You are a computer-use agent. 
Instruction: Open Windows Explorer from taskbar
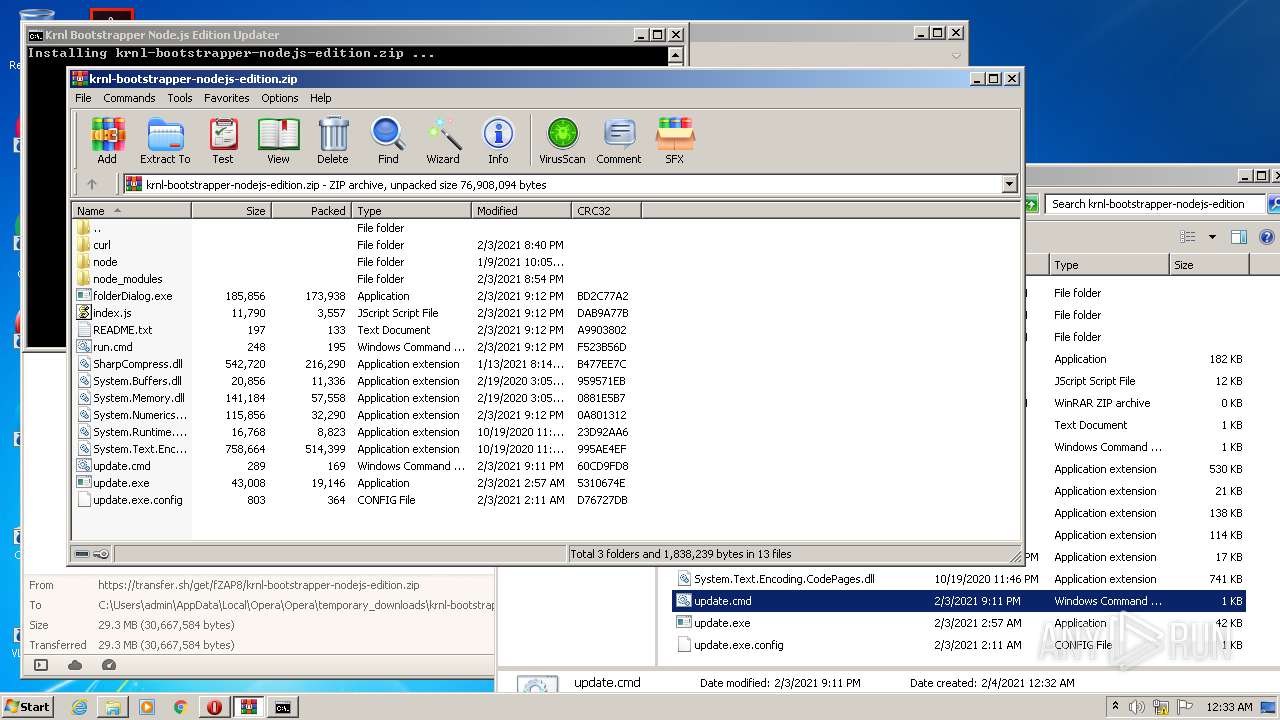(113, 707)
